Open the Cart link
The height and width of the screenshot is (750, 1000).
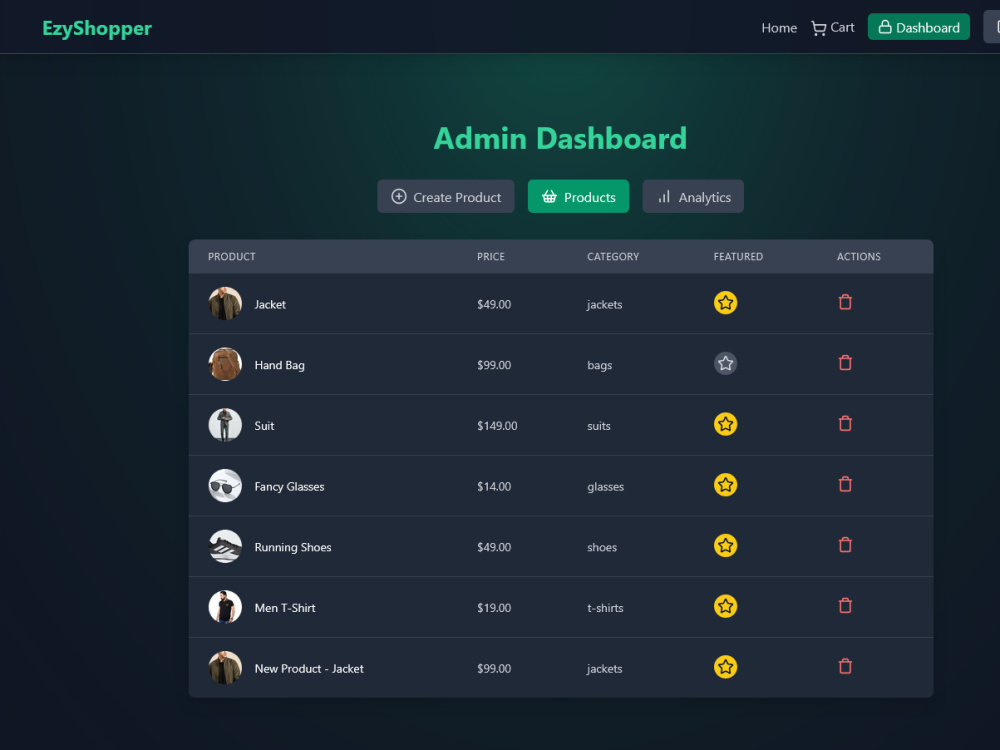point(833,27)
